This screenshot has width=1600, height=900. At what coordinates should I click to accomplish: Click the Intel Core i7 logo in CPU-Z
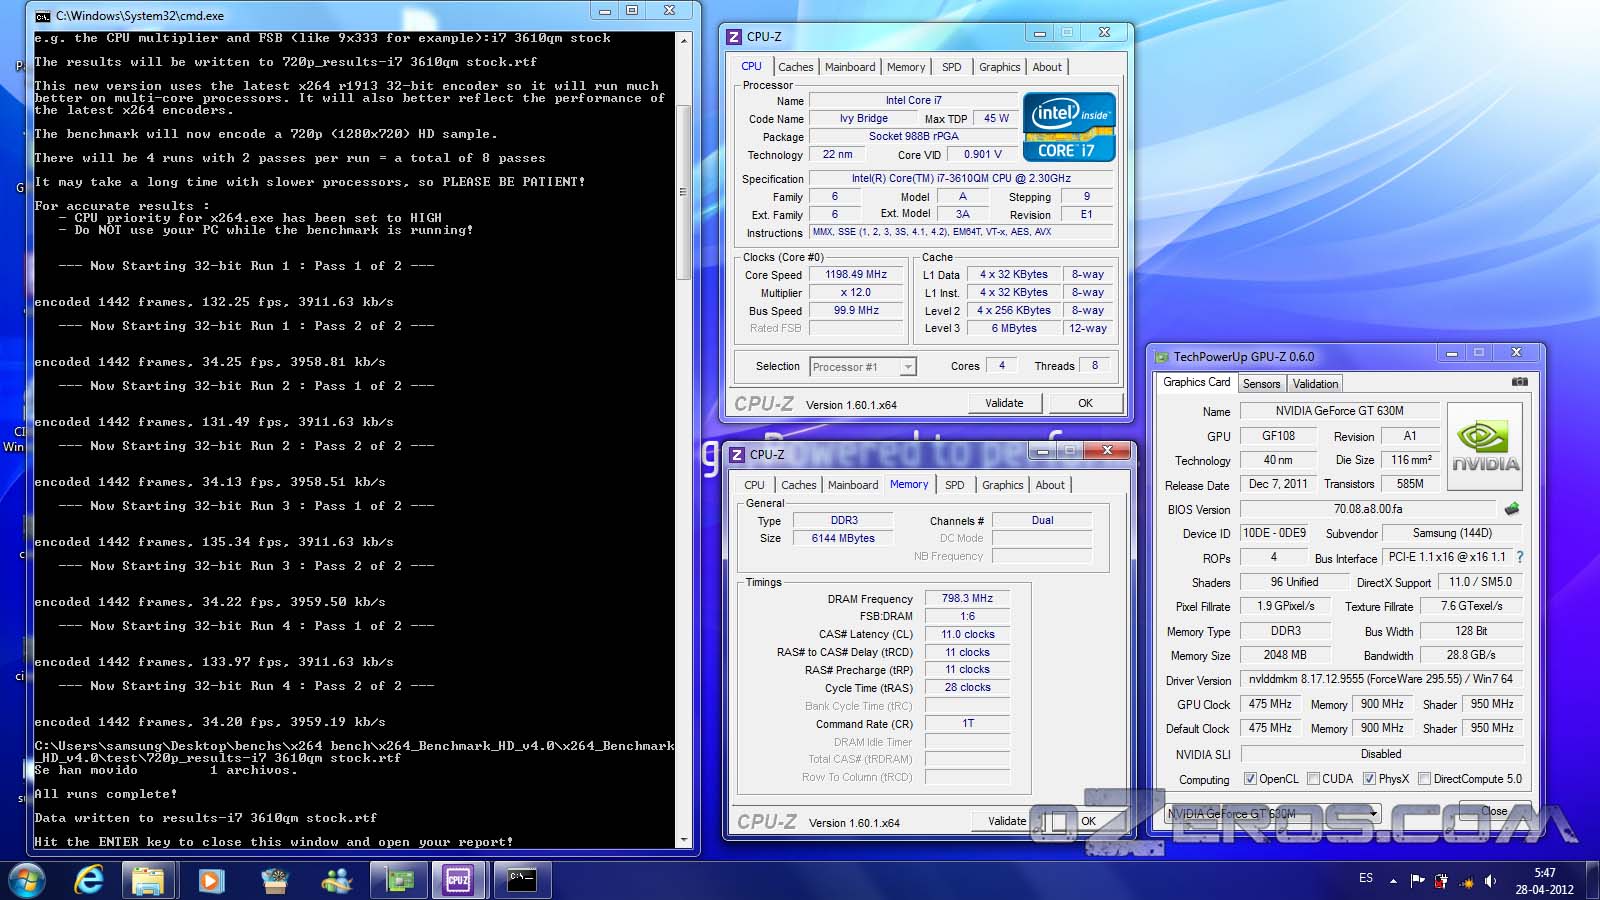tap(1069, 127)
